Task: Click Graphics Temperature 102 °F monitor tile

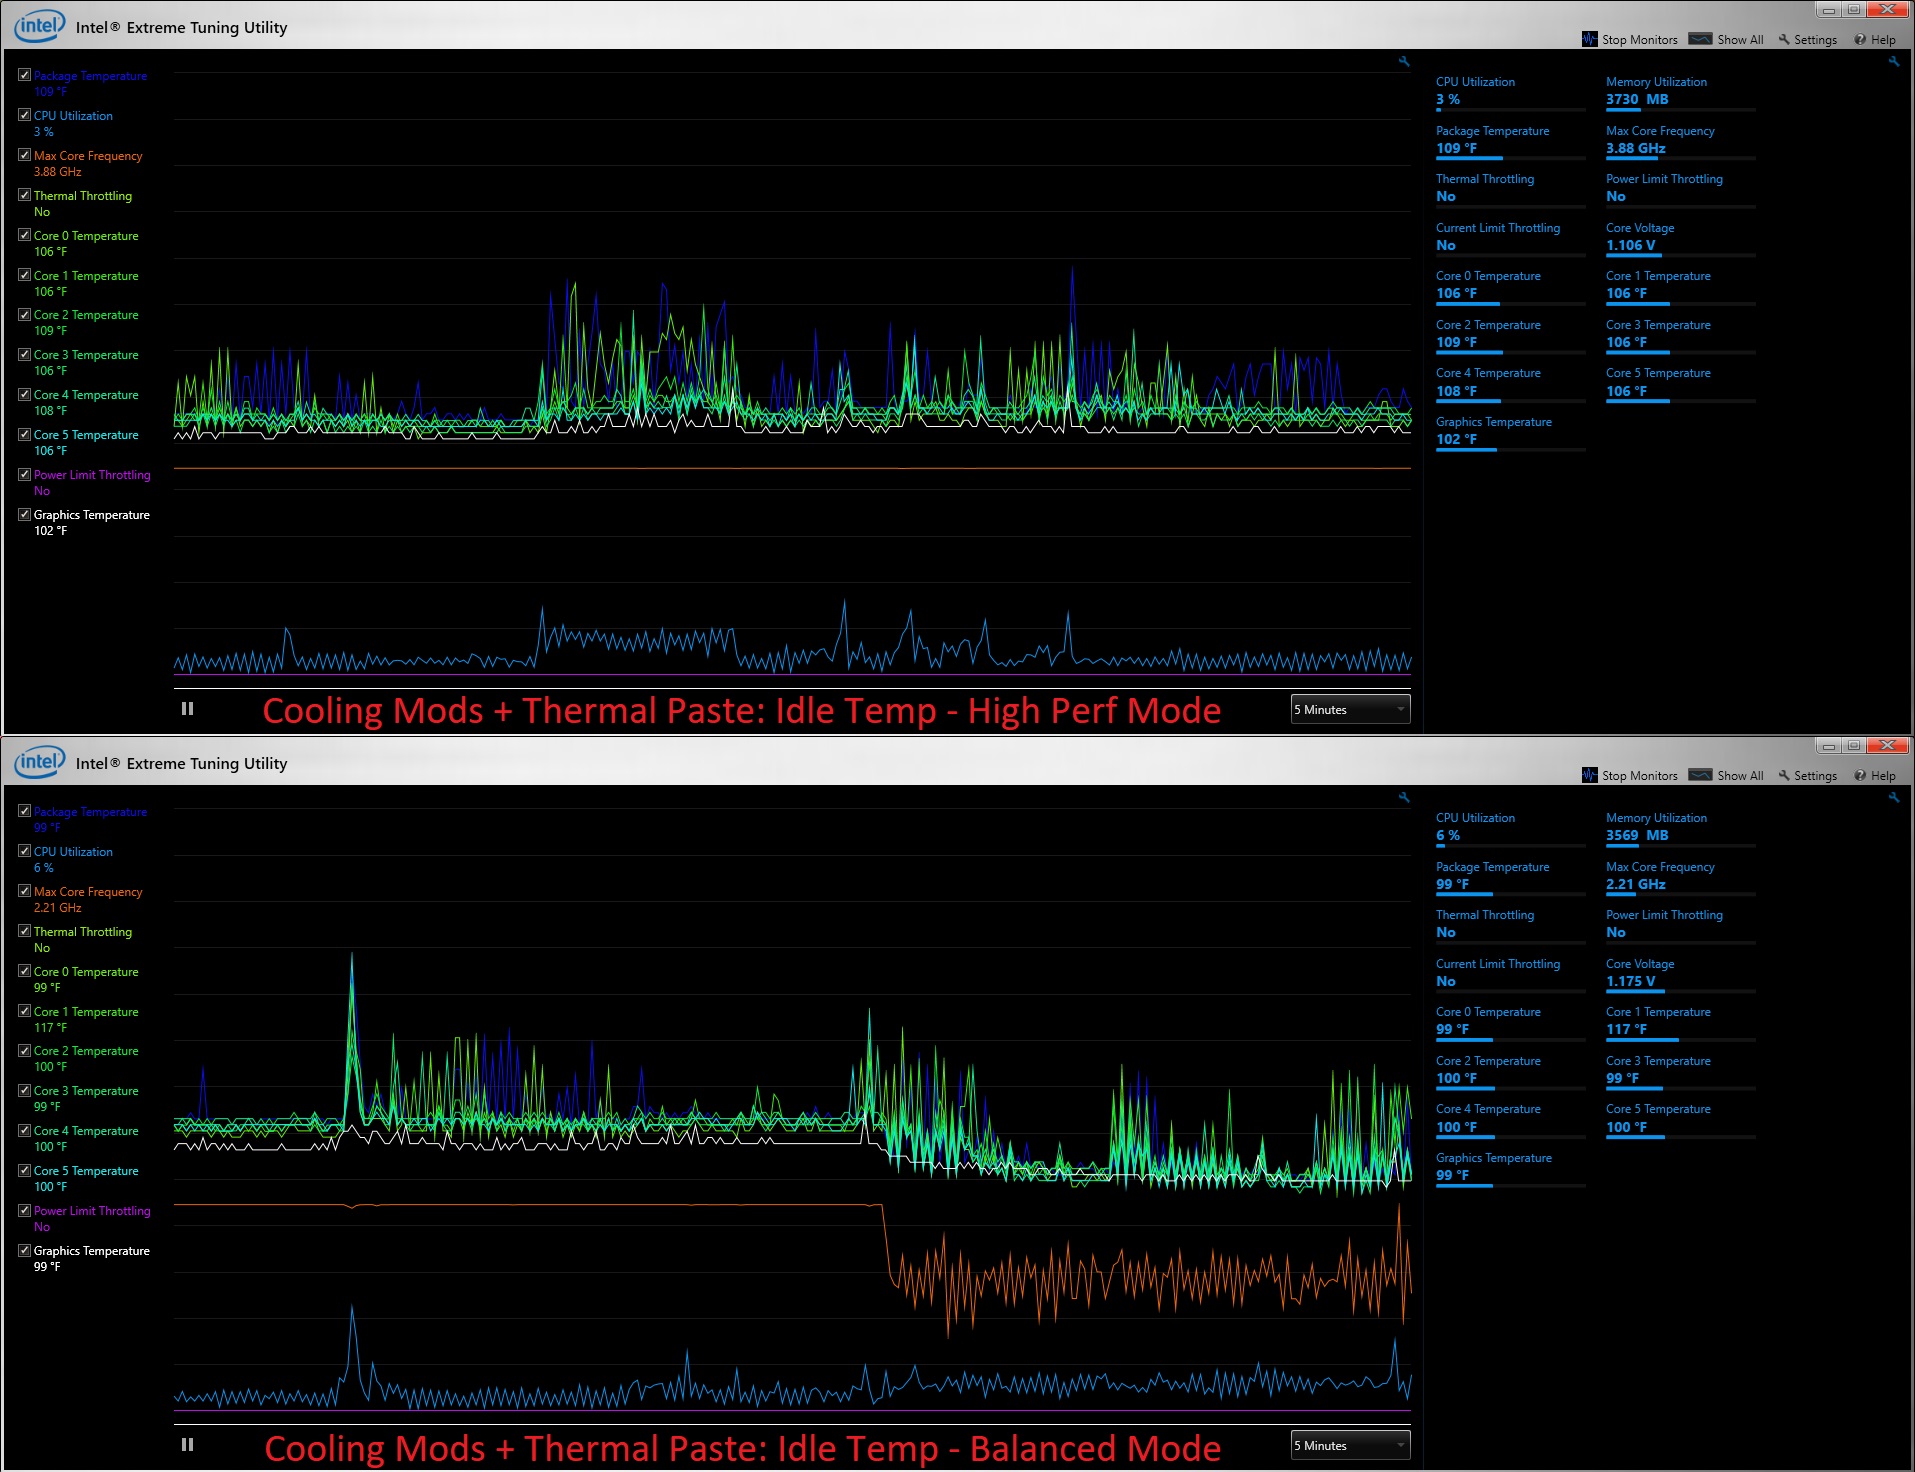Action: [1510, 432]
